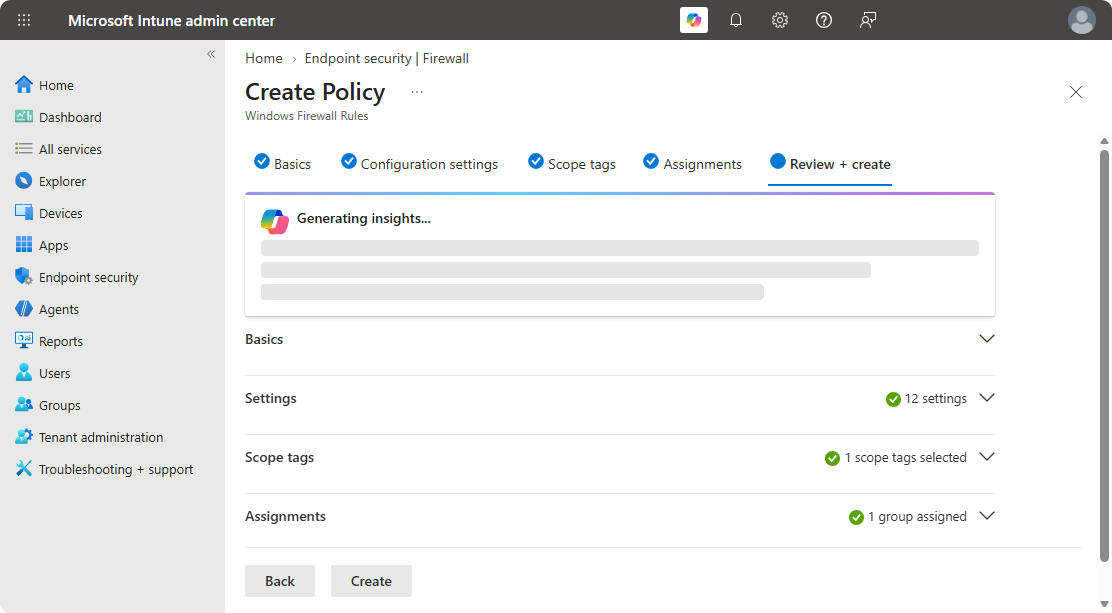This screenshot has width=1112, height=613.
Task: Click the Home house icon in sidebar
Action: pyautogui.click(x=23, y=84)
